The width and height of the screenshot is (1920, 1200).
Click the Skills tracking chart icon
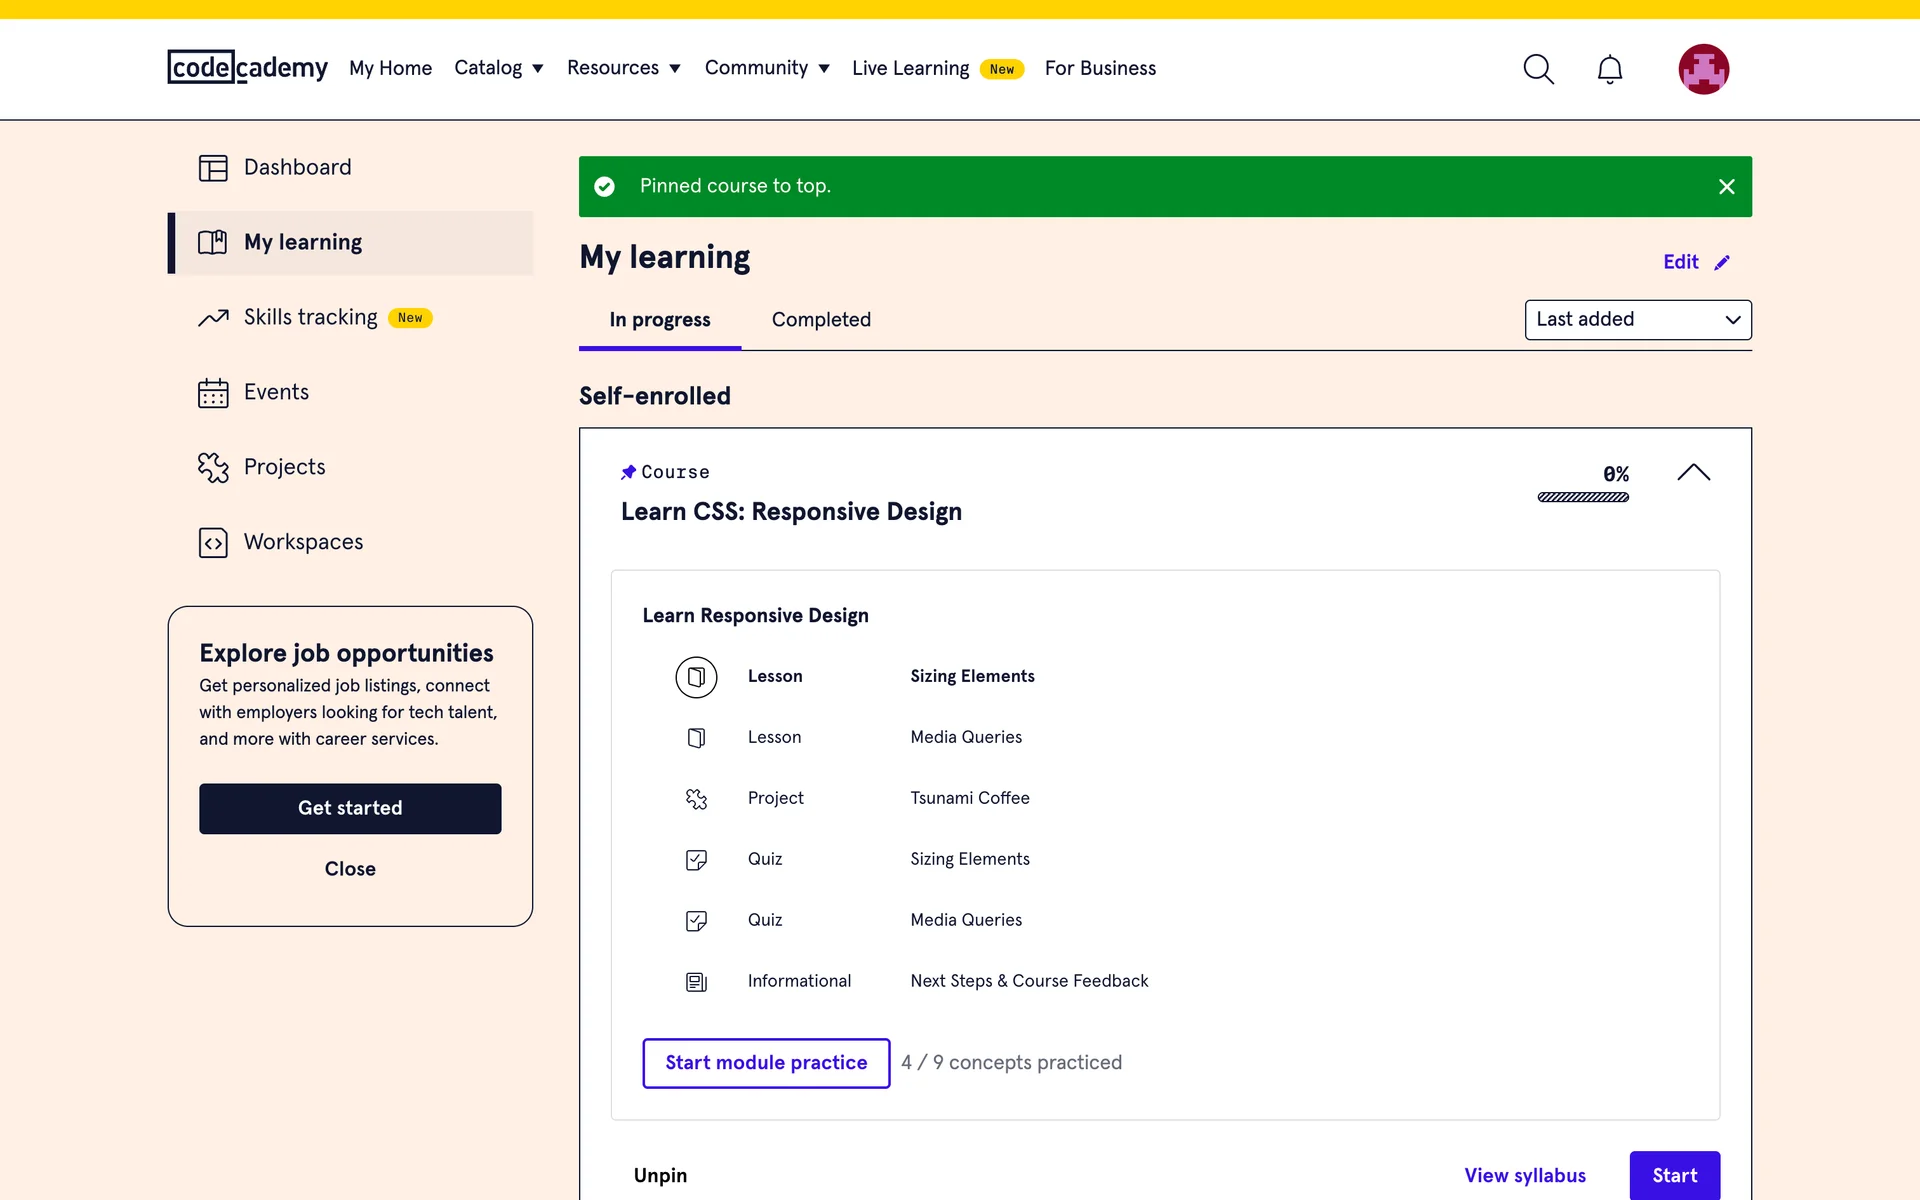coord(213,318)
